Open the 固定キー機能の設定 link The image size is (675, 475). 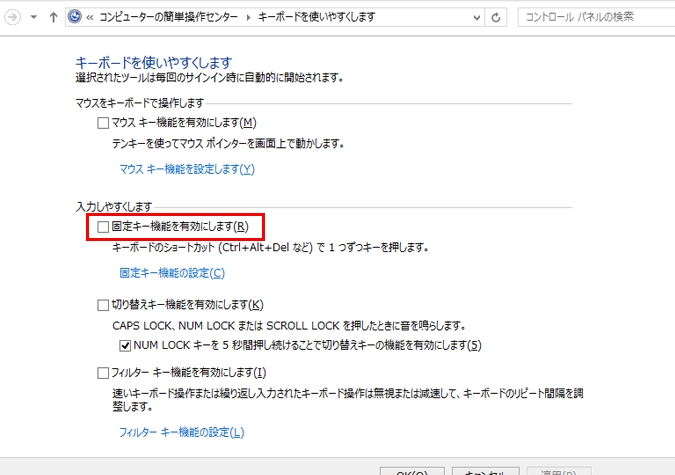click(172, 272)
